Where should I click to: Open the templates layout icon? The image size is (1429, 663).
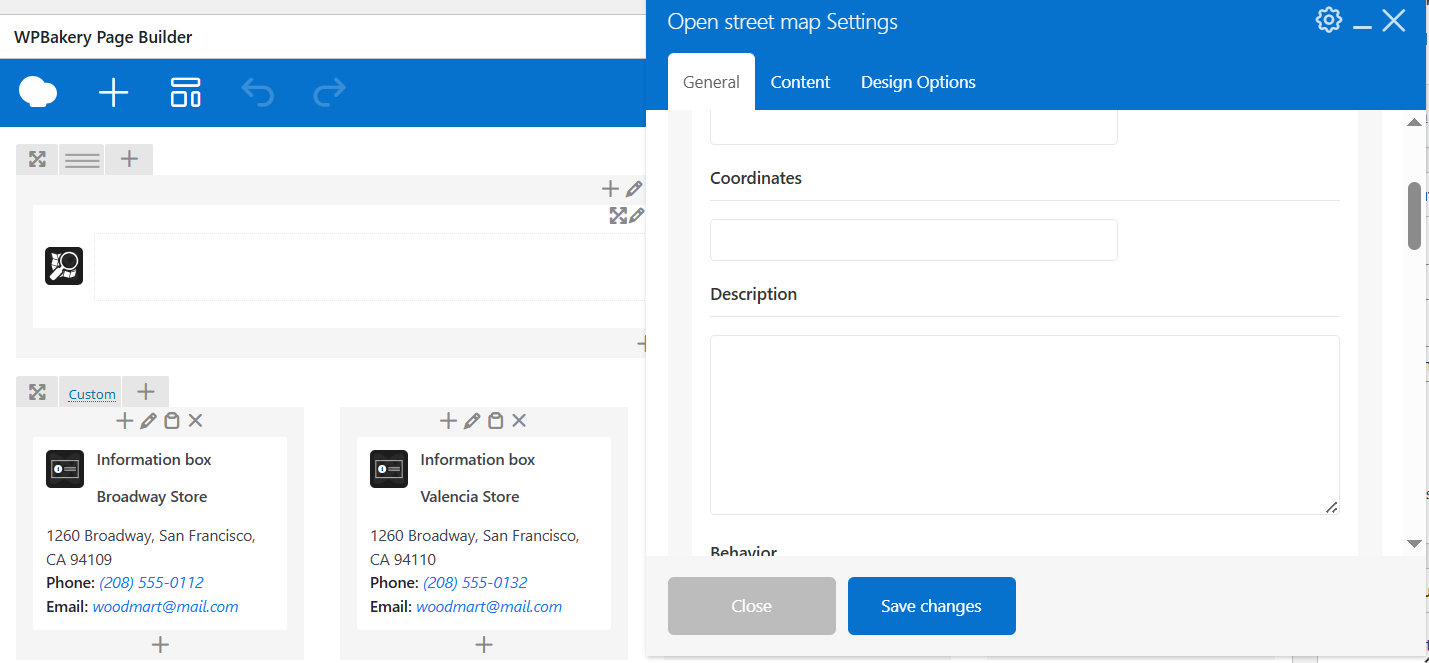tap(186, 92)
